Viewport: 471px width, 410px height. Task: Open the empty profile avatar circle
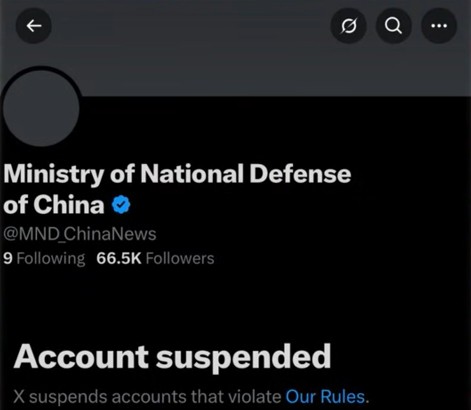coord(41,107)
